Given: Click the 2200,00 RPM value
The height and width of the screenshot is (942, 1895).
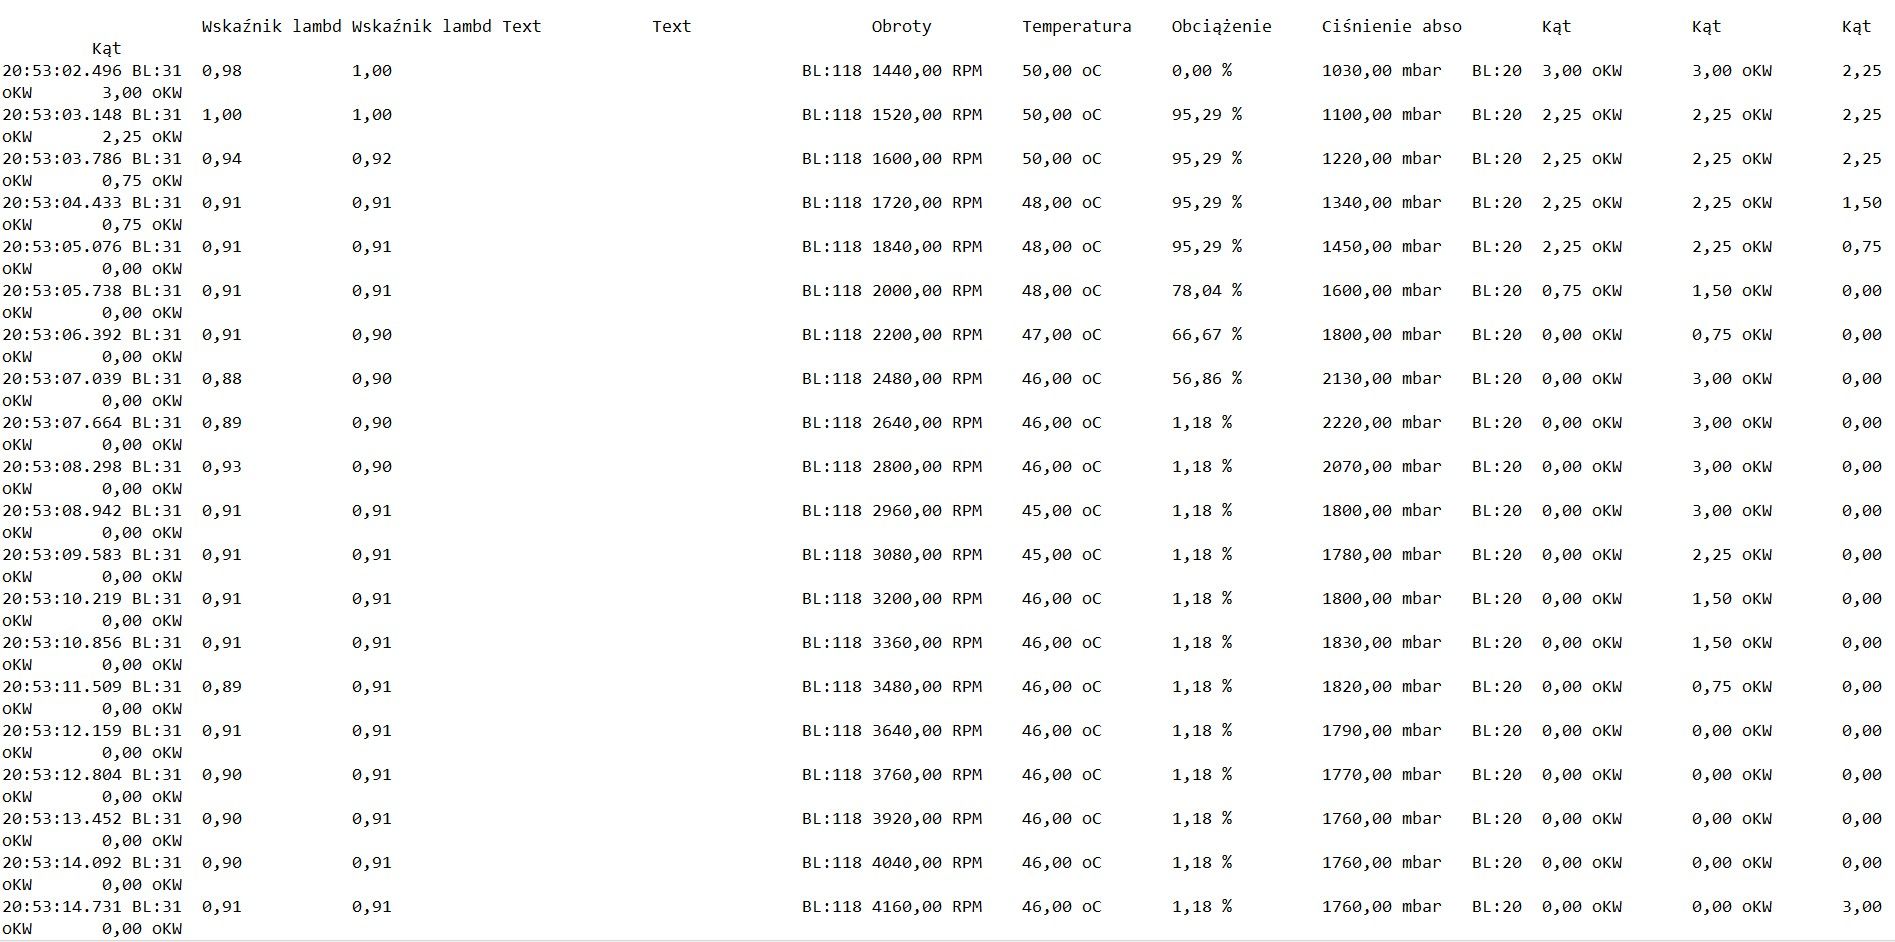Looking at the screenshot, I should [926, 335].
